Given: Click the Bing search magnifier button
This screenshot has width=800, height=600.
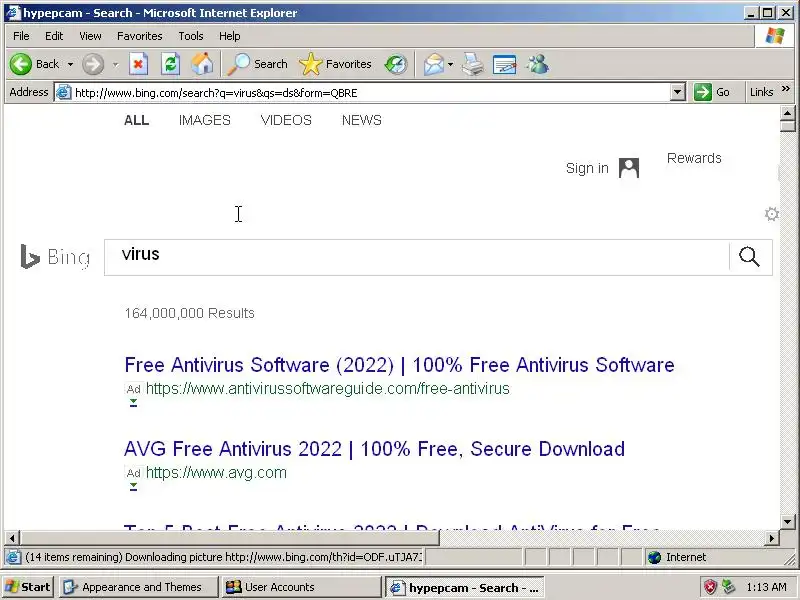Looking at the screenshot, I should [x=749, y=257].
